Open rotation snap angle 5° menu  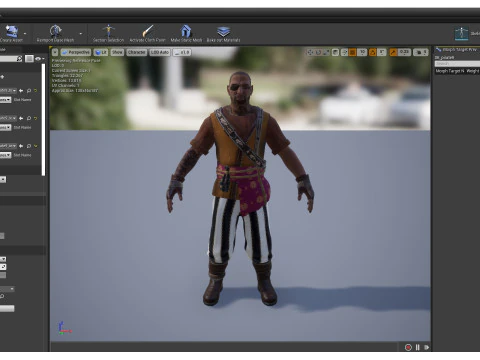coord(382,52)
